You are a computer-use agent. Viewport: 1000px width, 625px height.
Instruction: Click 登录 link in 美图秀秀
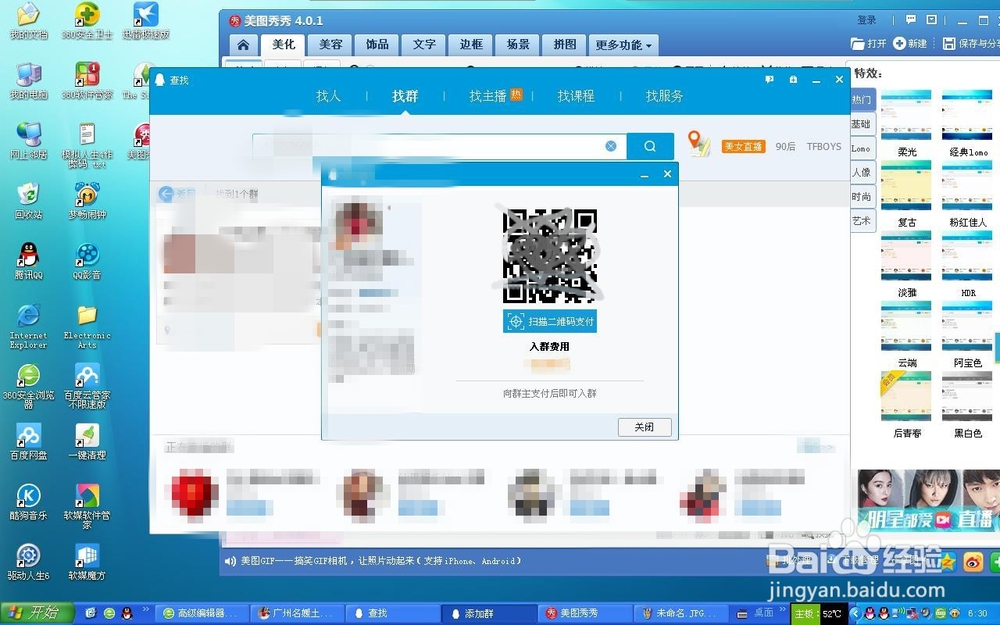[867, 20]
